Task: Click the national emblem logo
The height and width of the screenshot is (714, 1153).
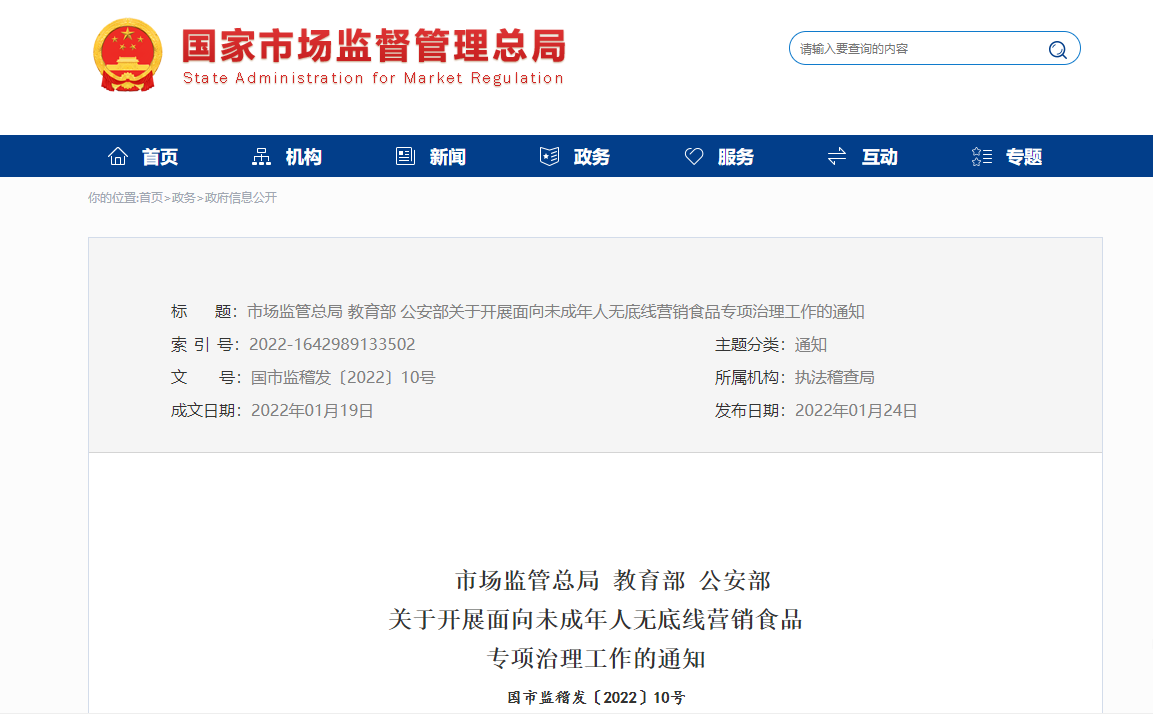Action: point(128,55)
